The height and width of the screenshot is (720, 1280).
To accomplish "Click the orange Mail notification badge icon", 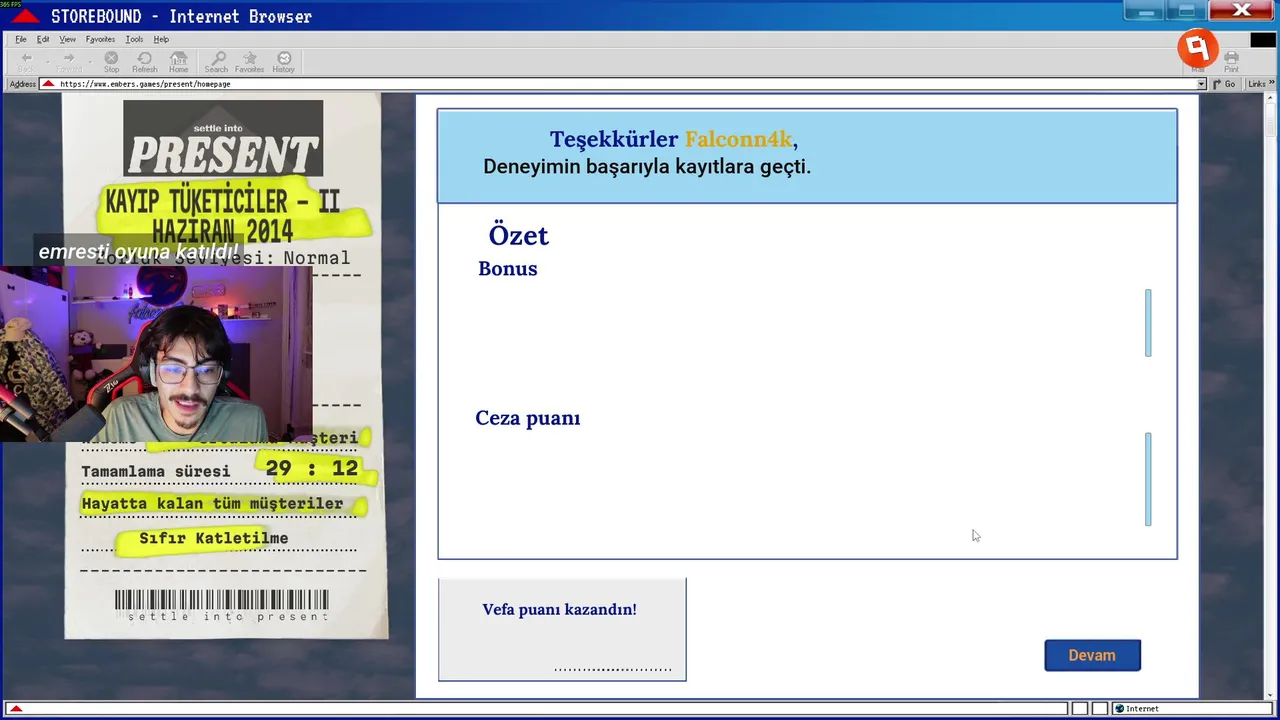I will (1197, 49).
